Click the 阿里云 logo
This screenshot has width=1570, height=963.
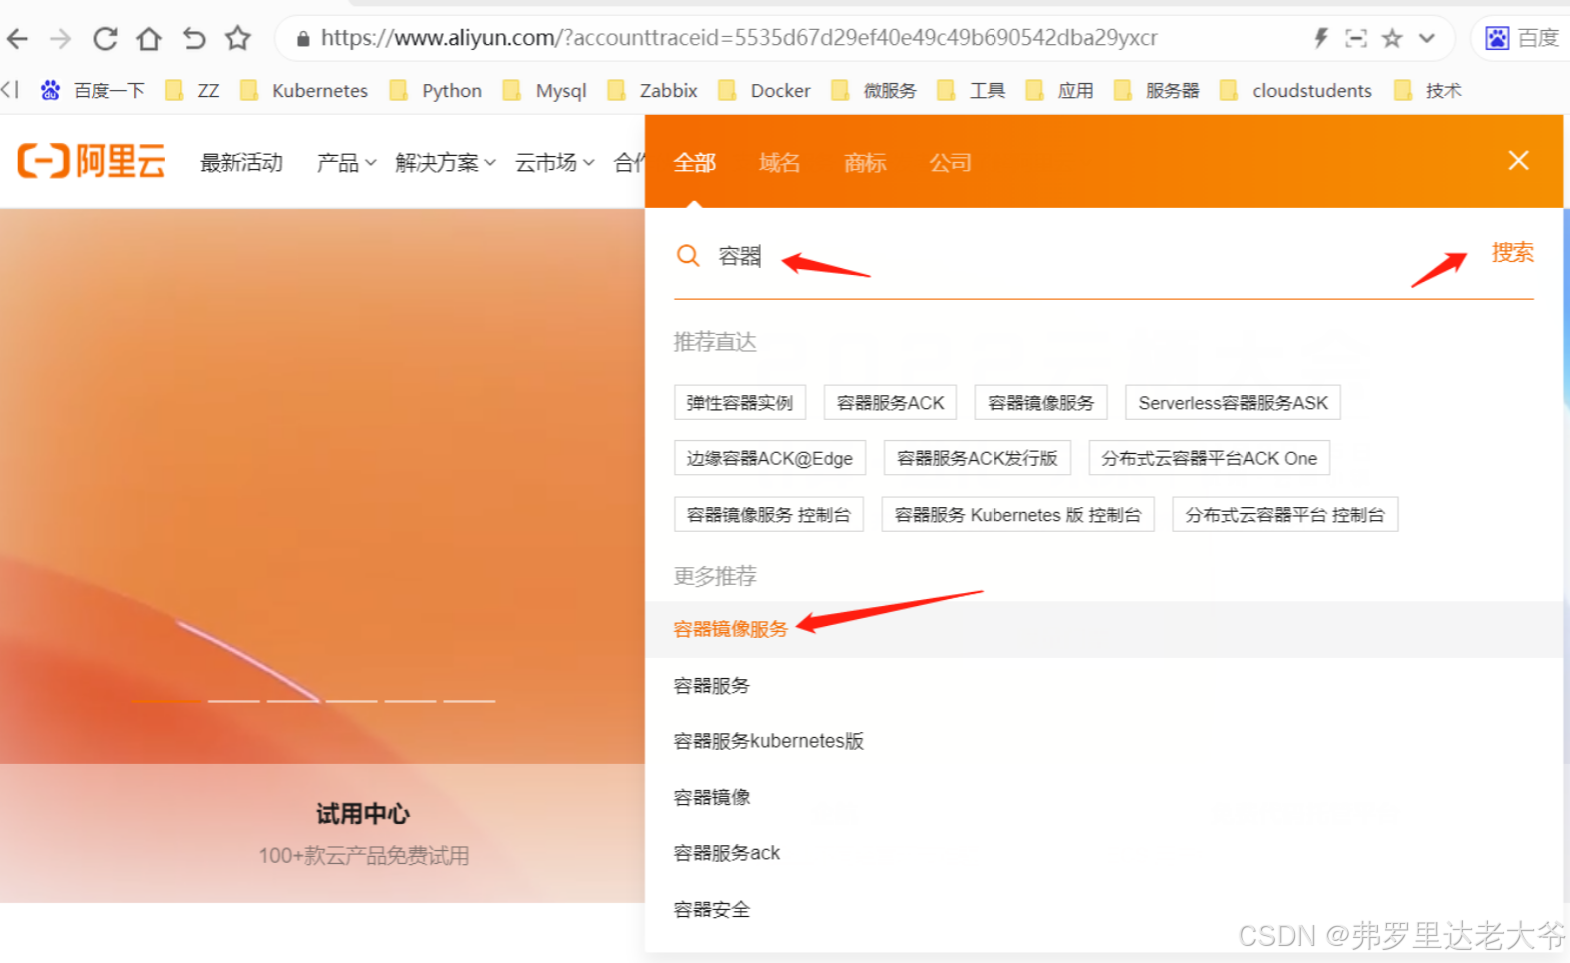[x=92, y=161]
